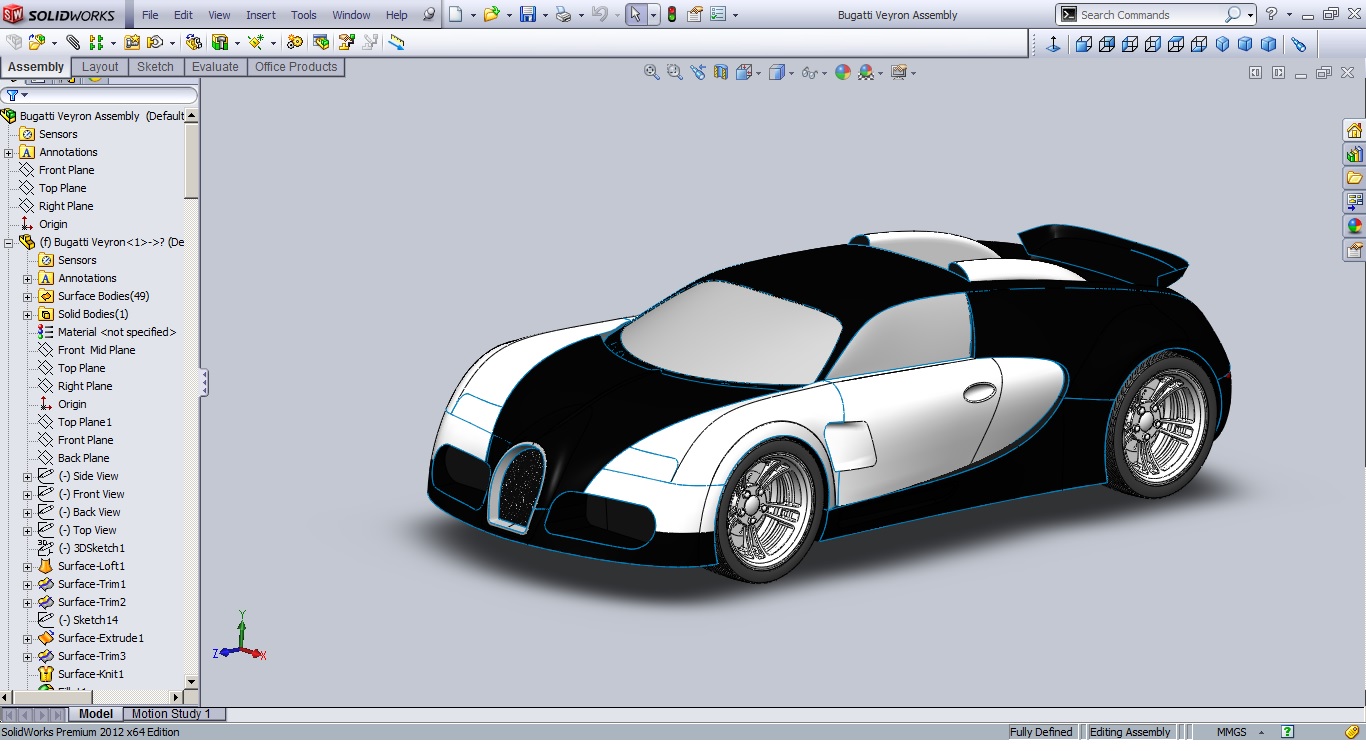Open Smart Fasteners tool
This screenshot has height=751, width=1366.
[x=132, y=43]
